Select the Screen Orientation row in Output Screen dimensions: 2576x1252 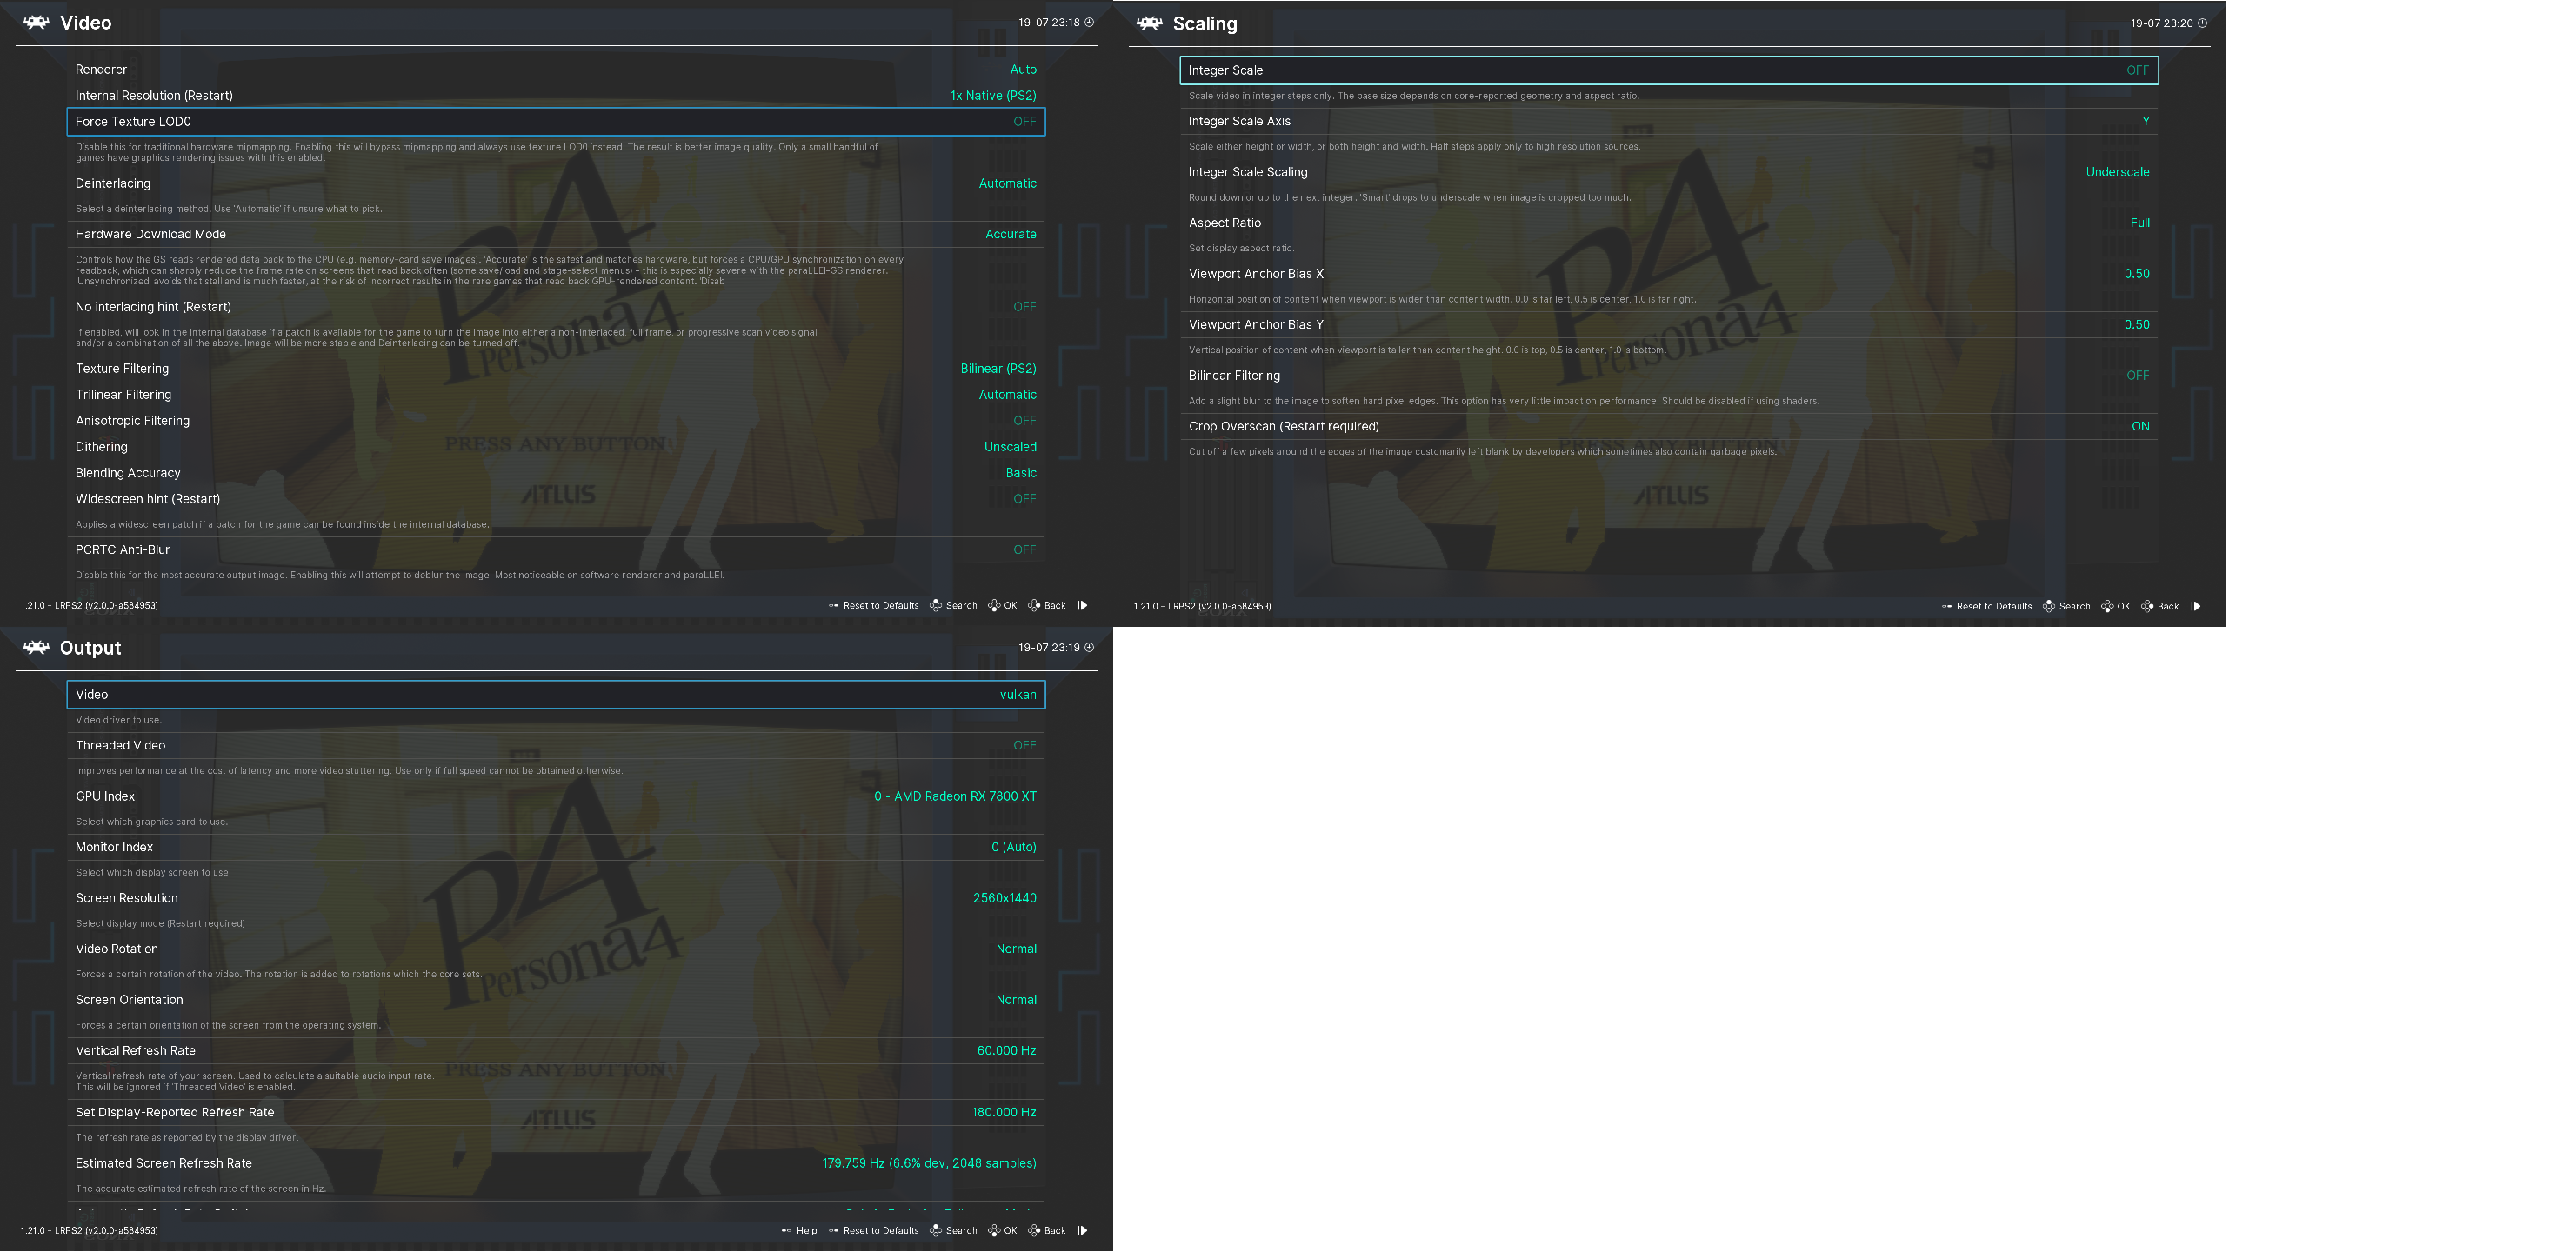point(556,1001)
